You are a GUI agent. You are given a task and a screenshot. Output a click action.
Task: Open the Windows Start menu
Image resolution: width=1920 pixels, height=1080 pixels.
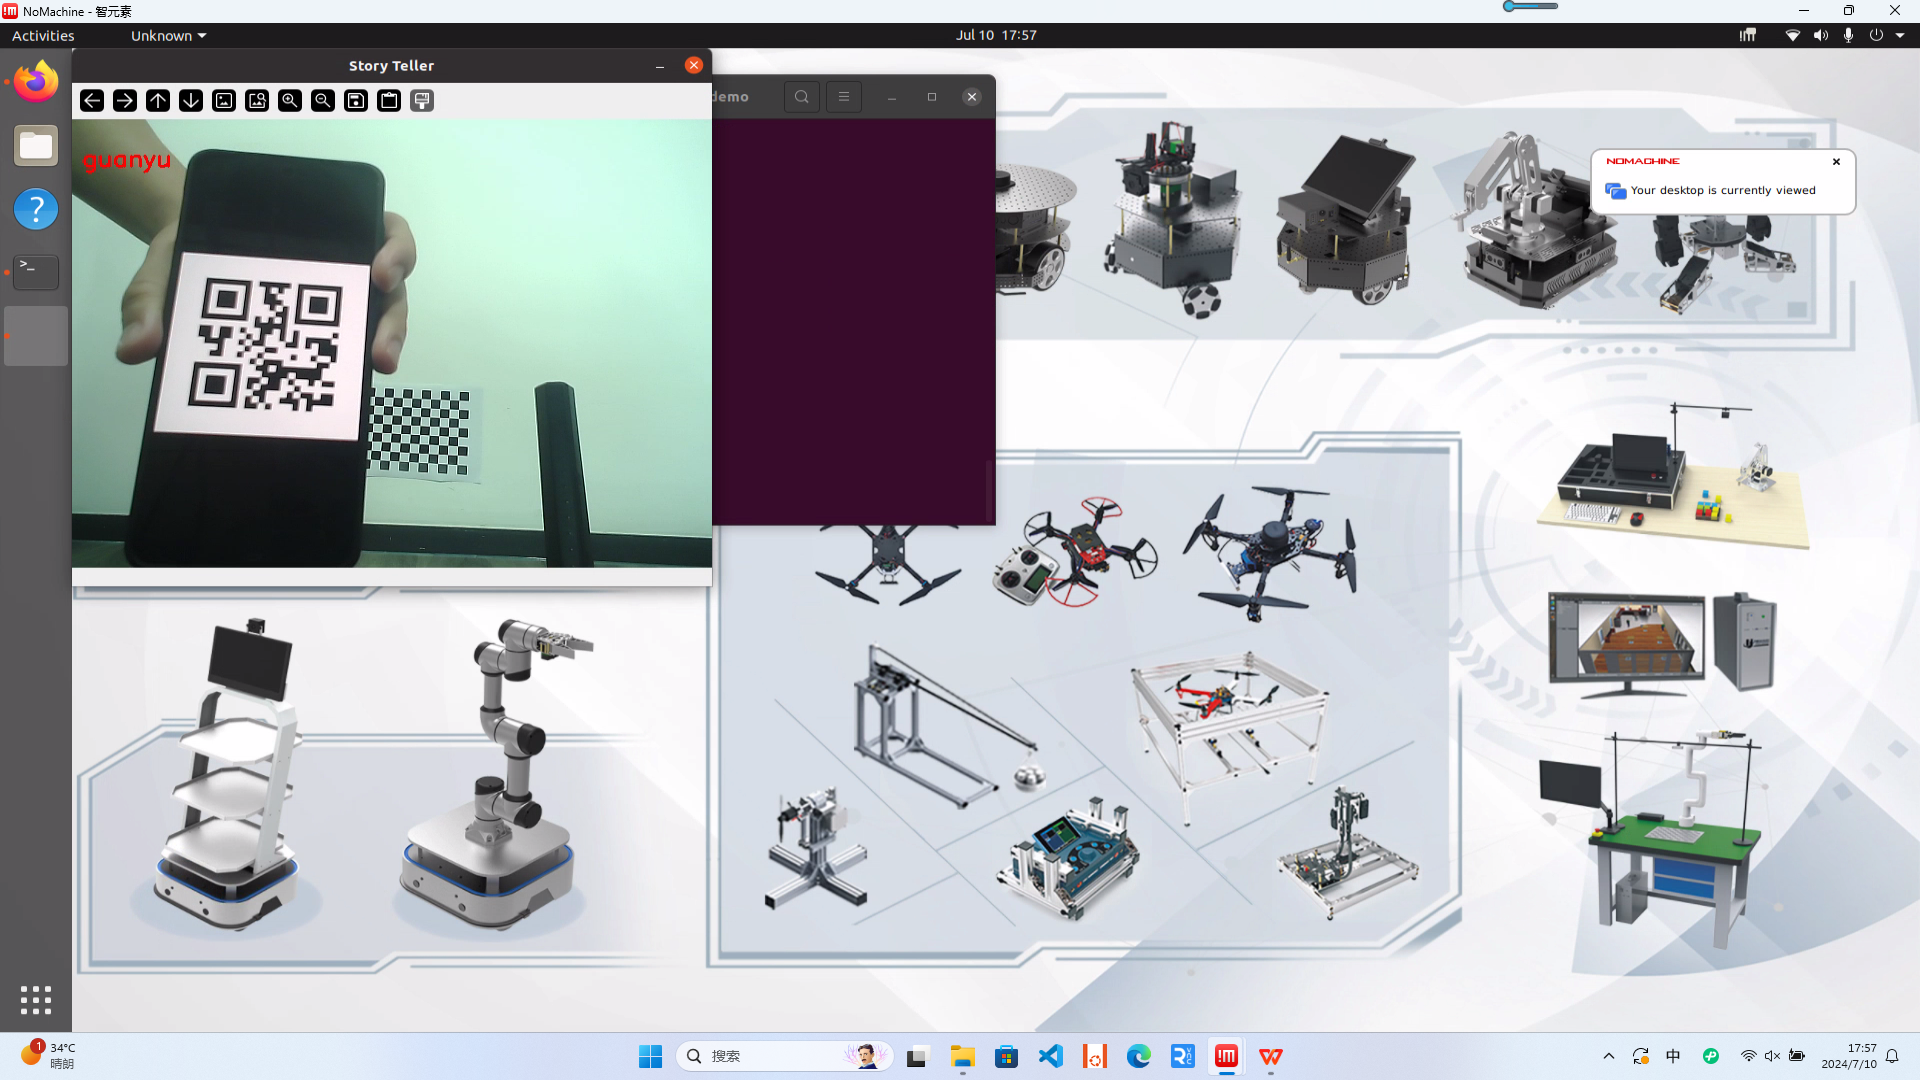[650, 1056]
